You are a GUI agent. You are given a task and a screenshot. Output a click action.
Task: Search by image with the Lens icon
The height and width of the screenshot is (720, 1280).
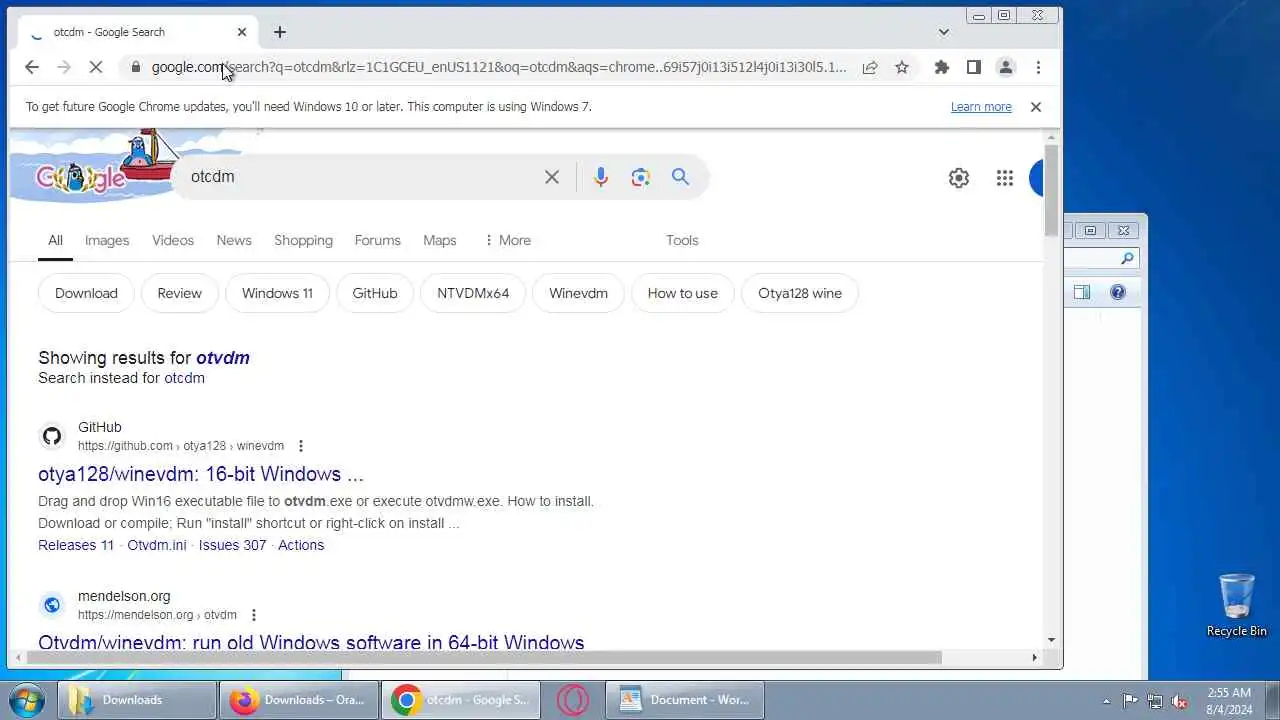(x=641, y=177)
